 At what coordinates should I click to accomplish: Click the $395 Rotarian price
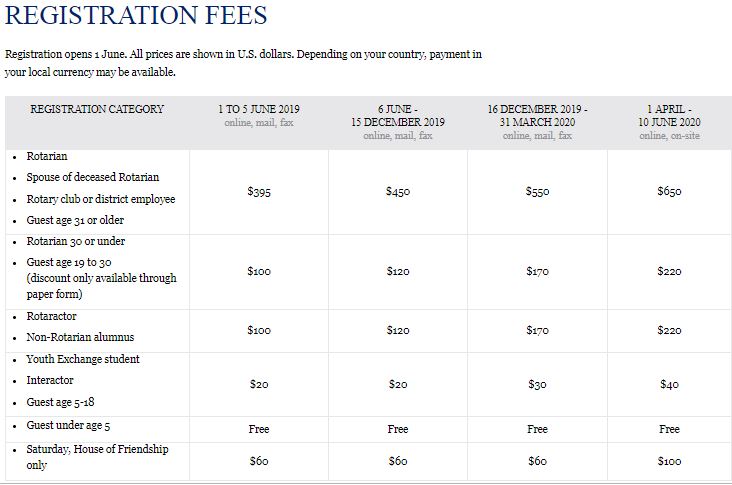(258, 191)
